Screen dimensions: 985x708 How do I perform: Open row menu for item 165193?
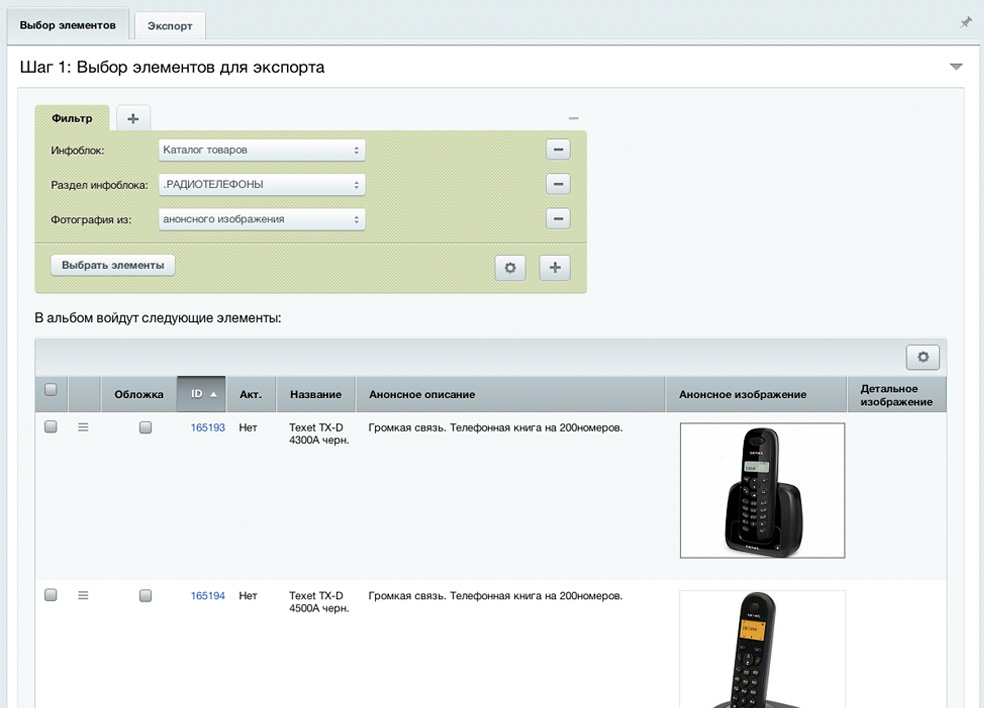coord(83,427)
